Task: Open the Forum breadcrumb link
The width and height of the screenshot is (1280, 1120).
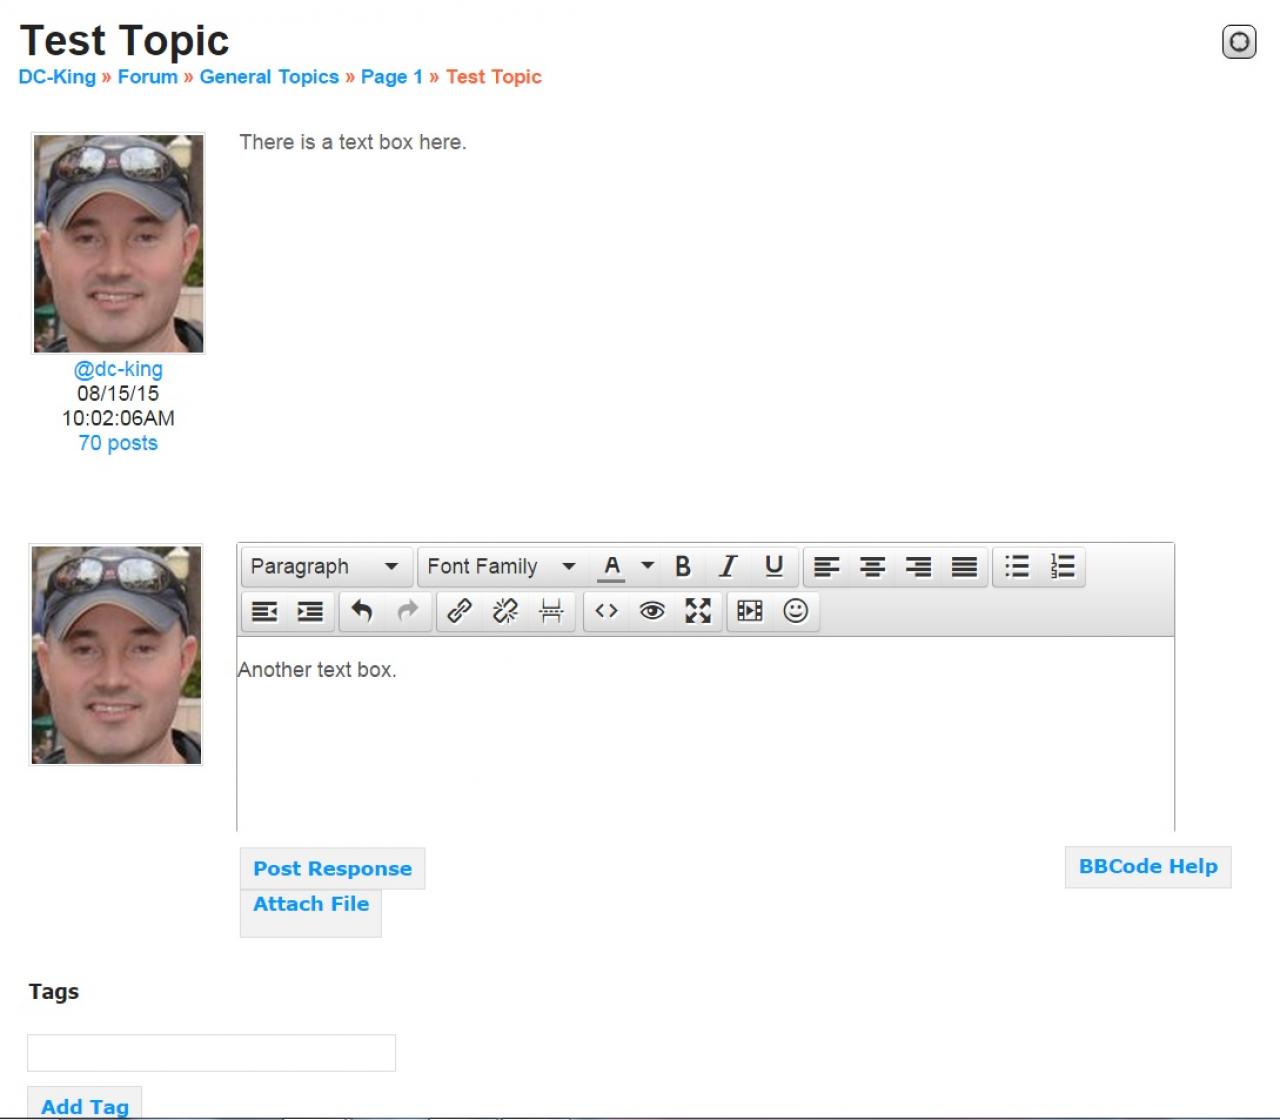Action: click(148, 77)
